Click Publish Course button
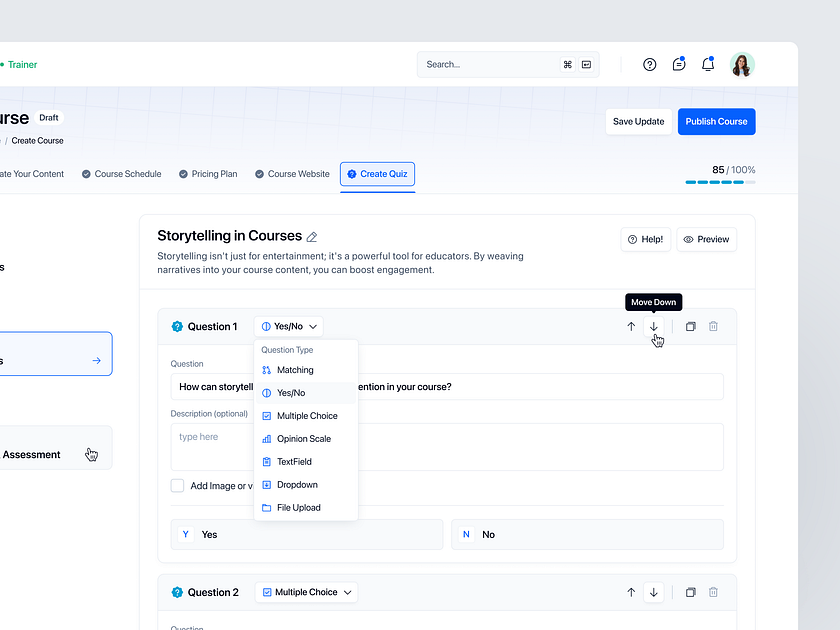Screen dimensions: 840x630 tap(716, 122)
